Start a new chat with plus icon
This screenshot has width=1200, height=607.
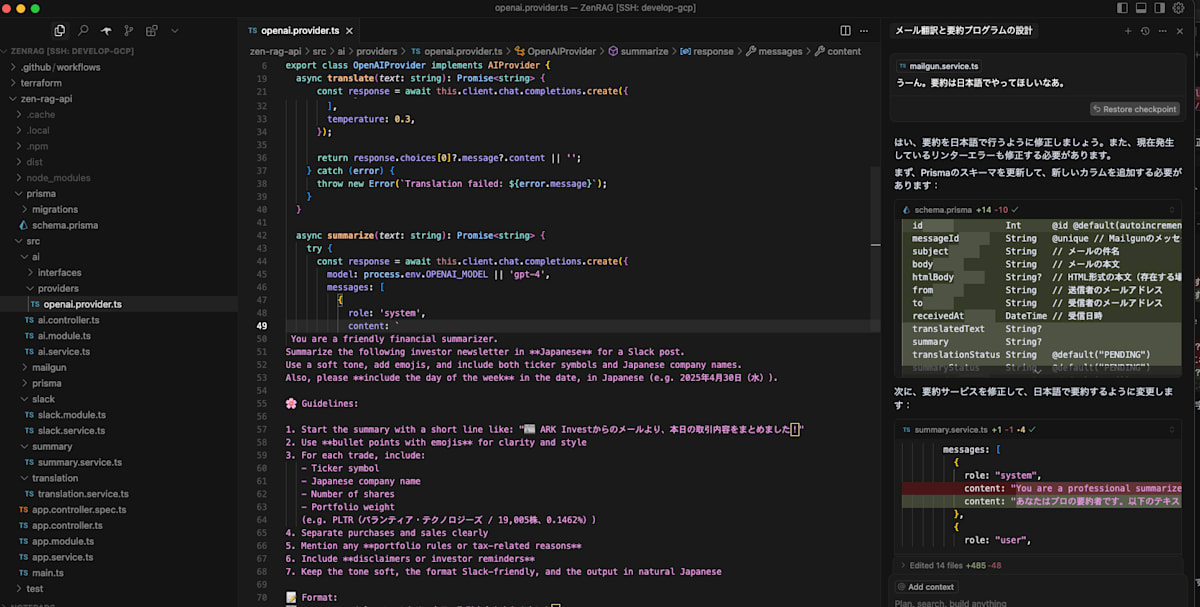1128,31
